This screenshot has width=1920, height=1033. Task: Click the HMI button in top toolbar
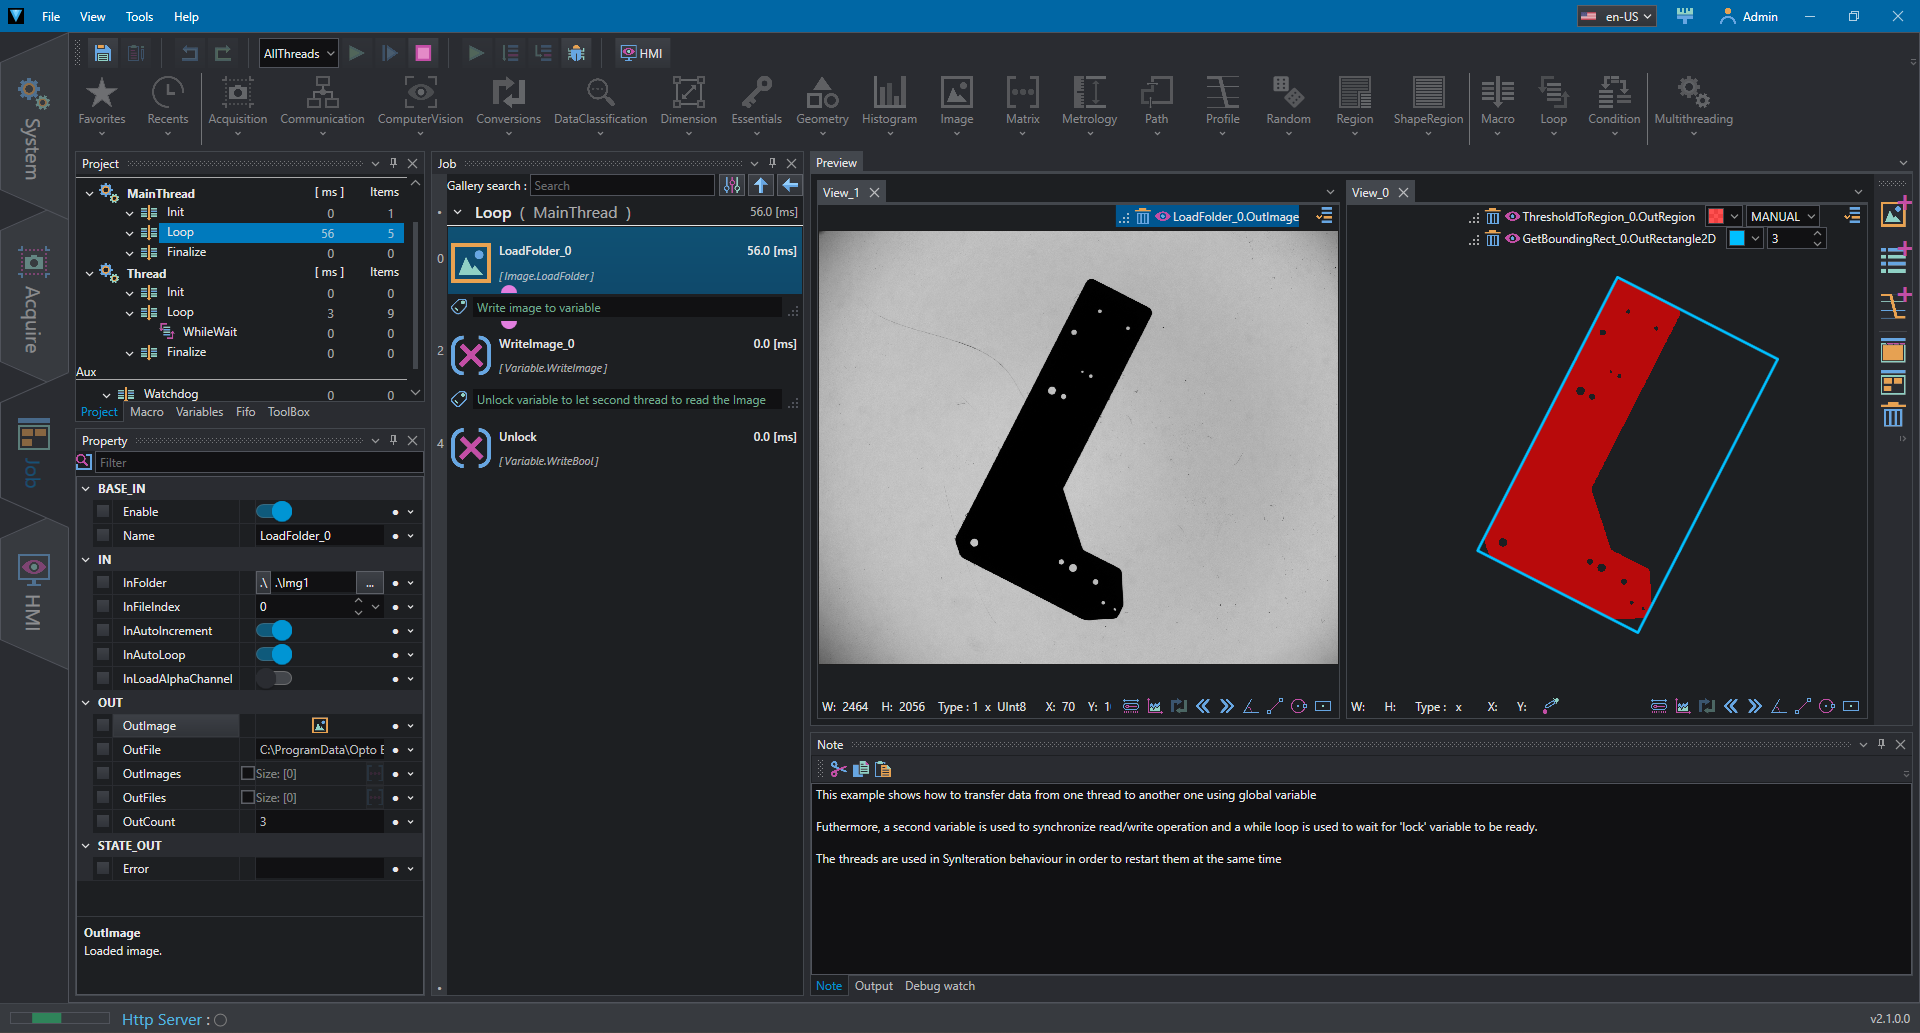click(641, 53)
